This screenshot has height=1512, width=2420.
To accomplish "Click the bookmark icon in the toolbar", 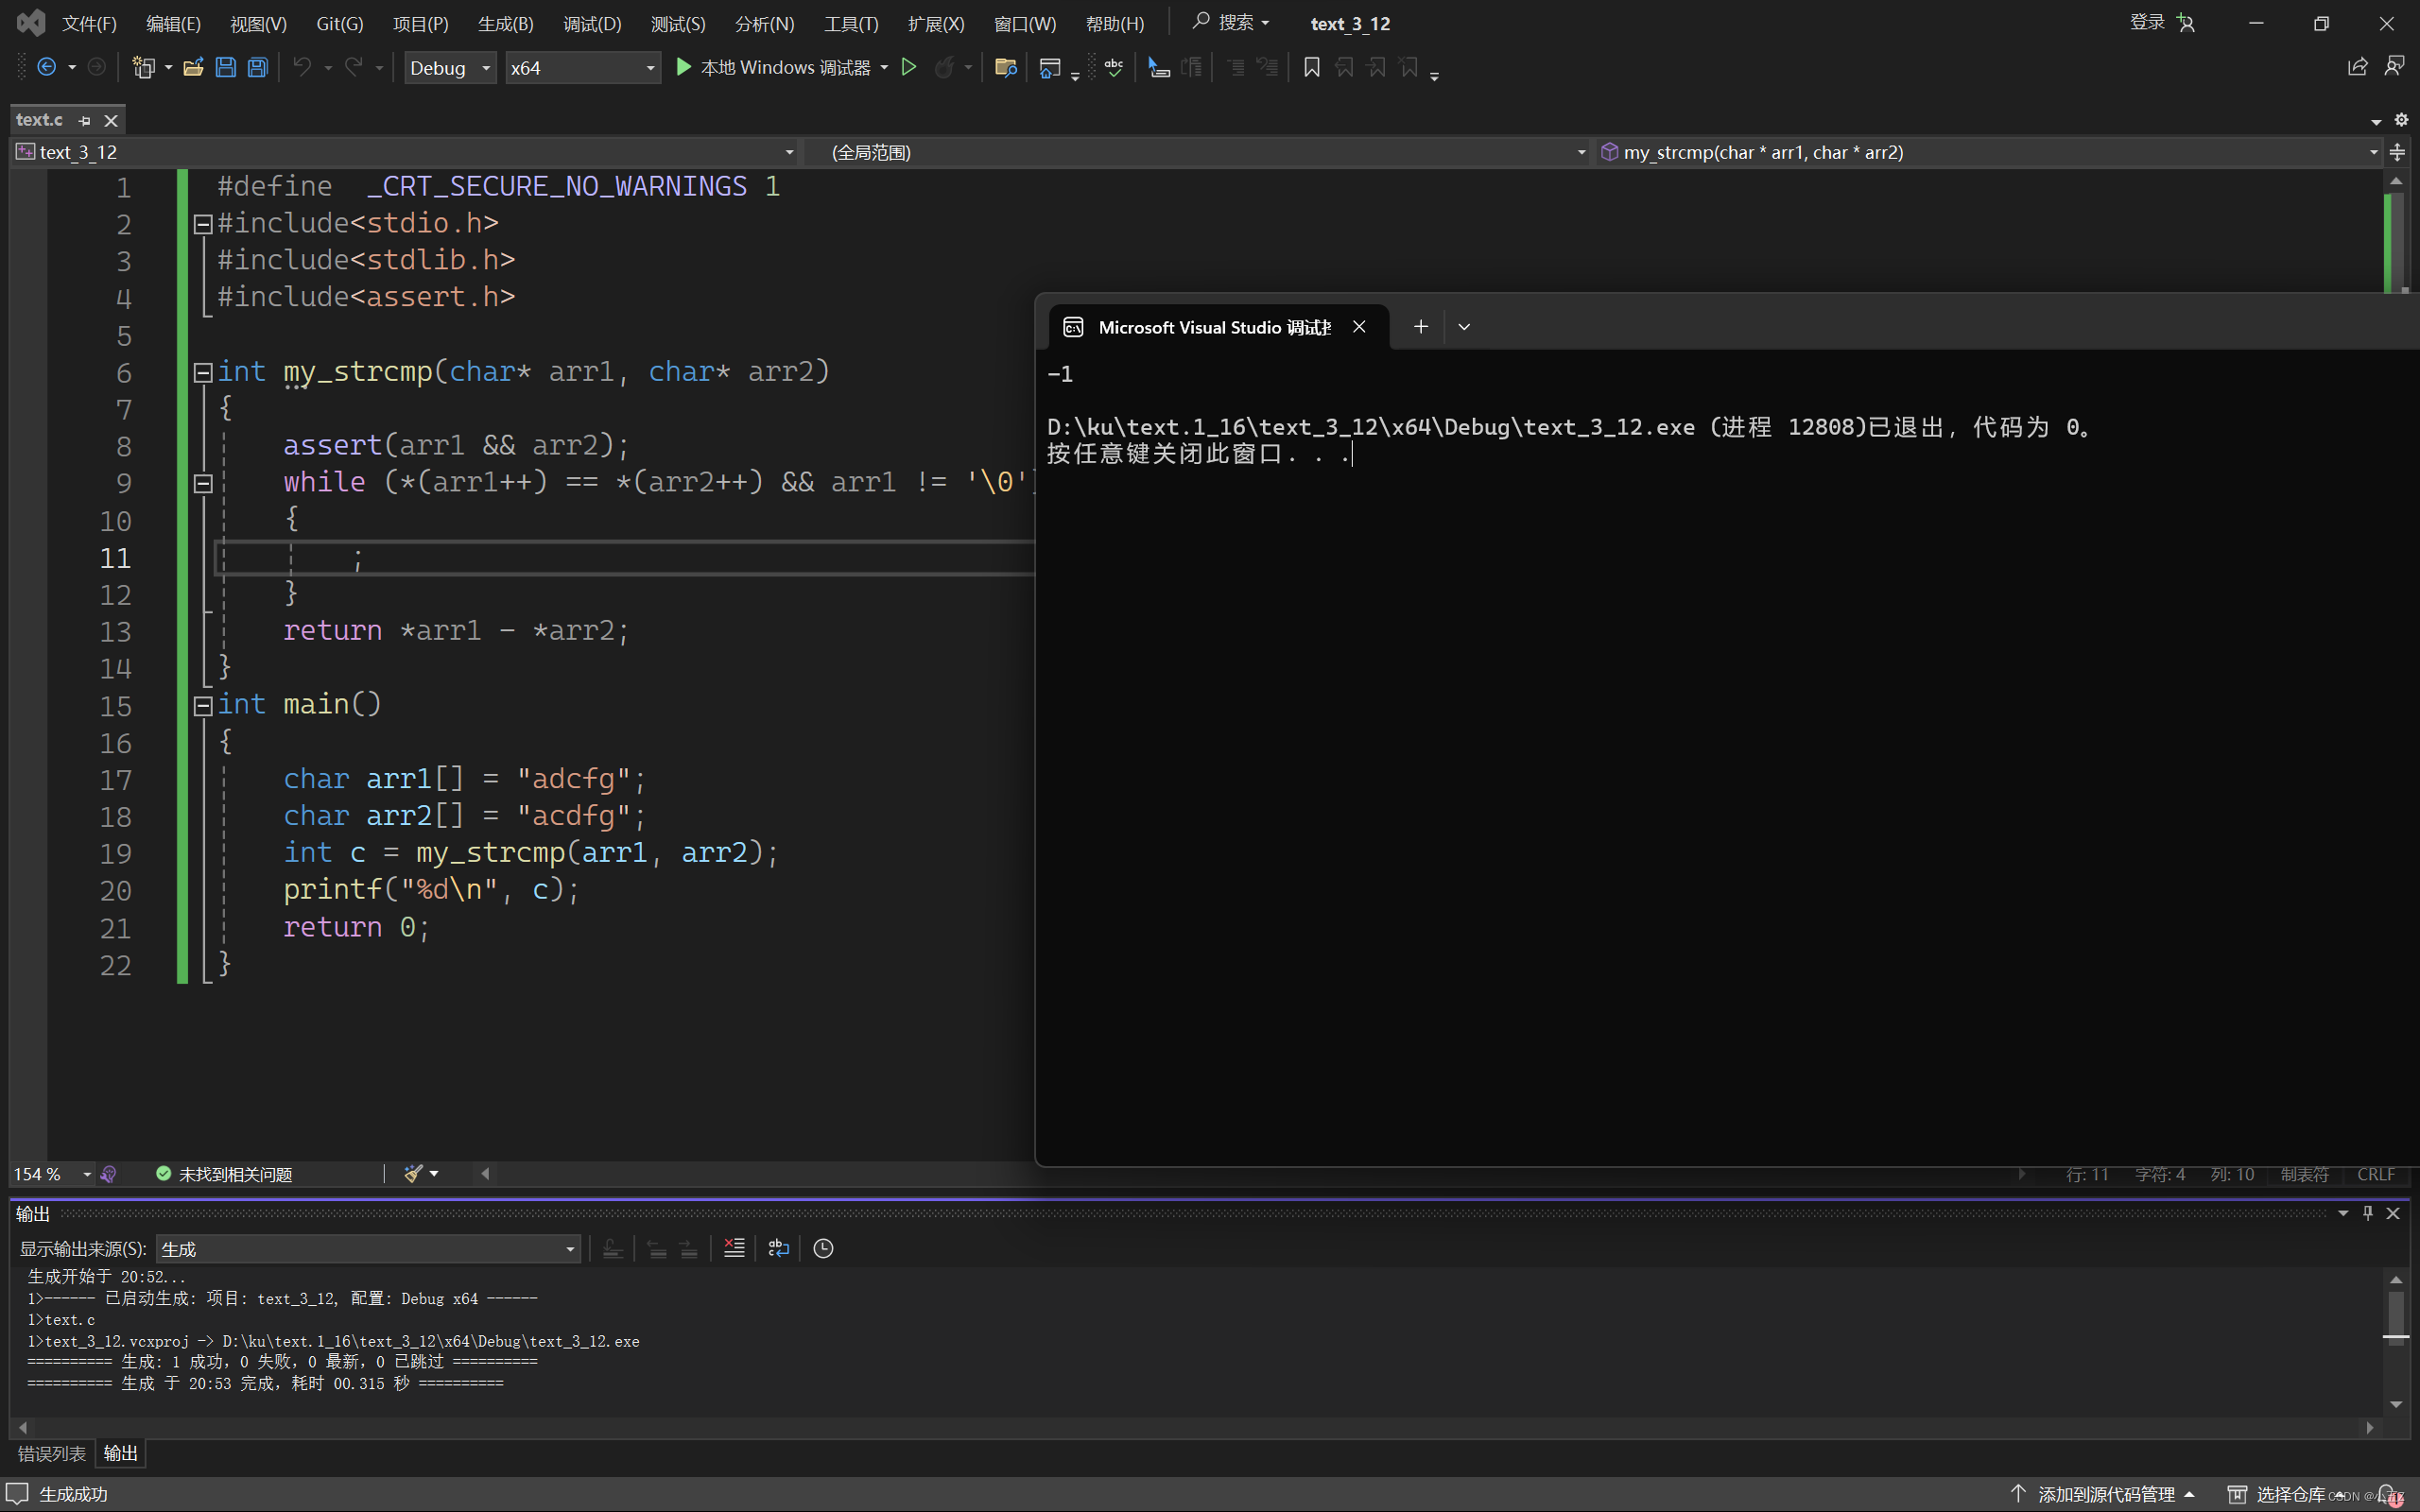I will (1312, 67).
